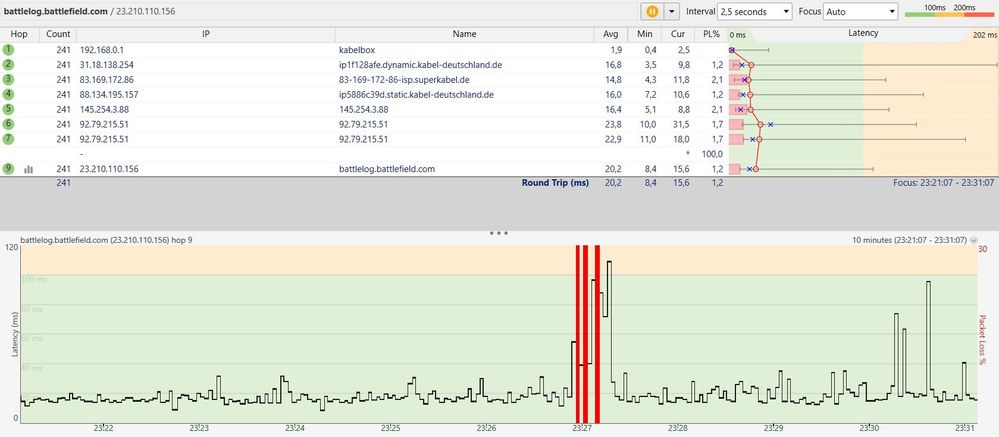Image resolution: width=999 pixels, height=437 pixels.
Task: Select hop 7 green circle icon
Action: [x=8, y=139]
